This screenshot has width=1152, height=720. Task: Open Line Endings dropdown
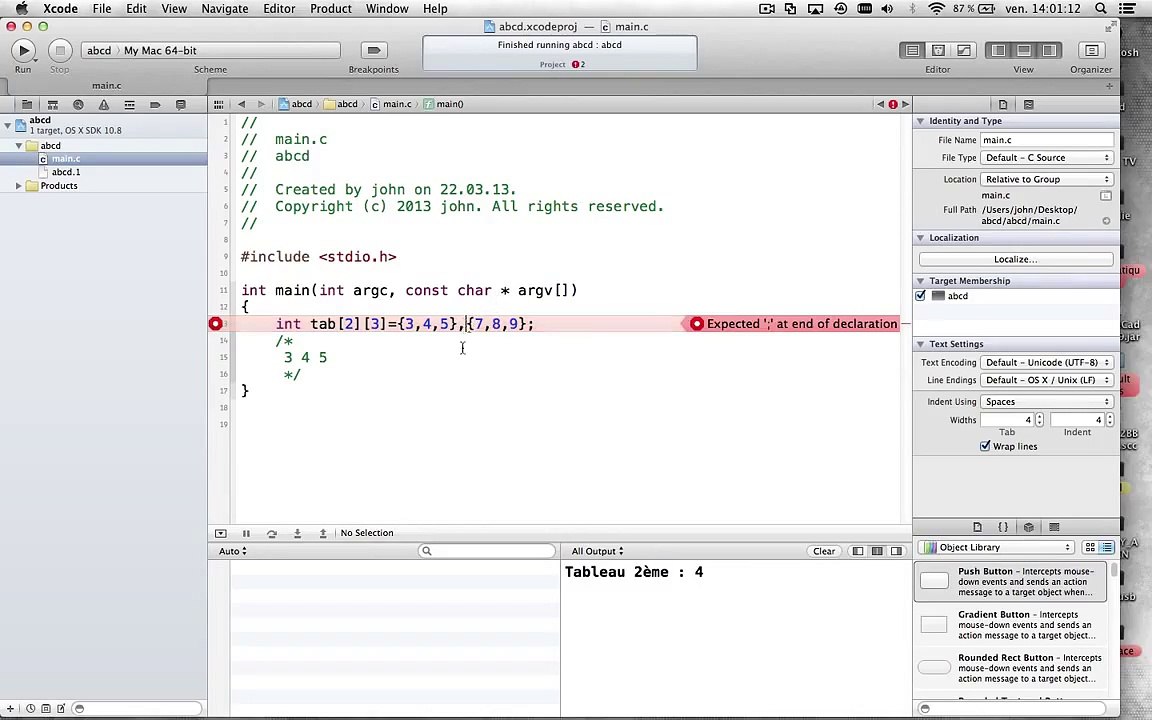click(1047, 380)
